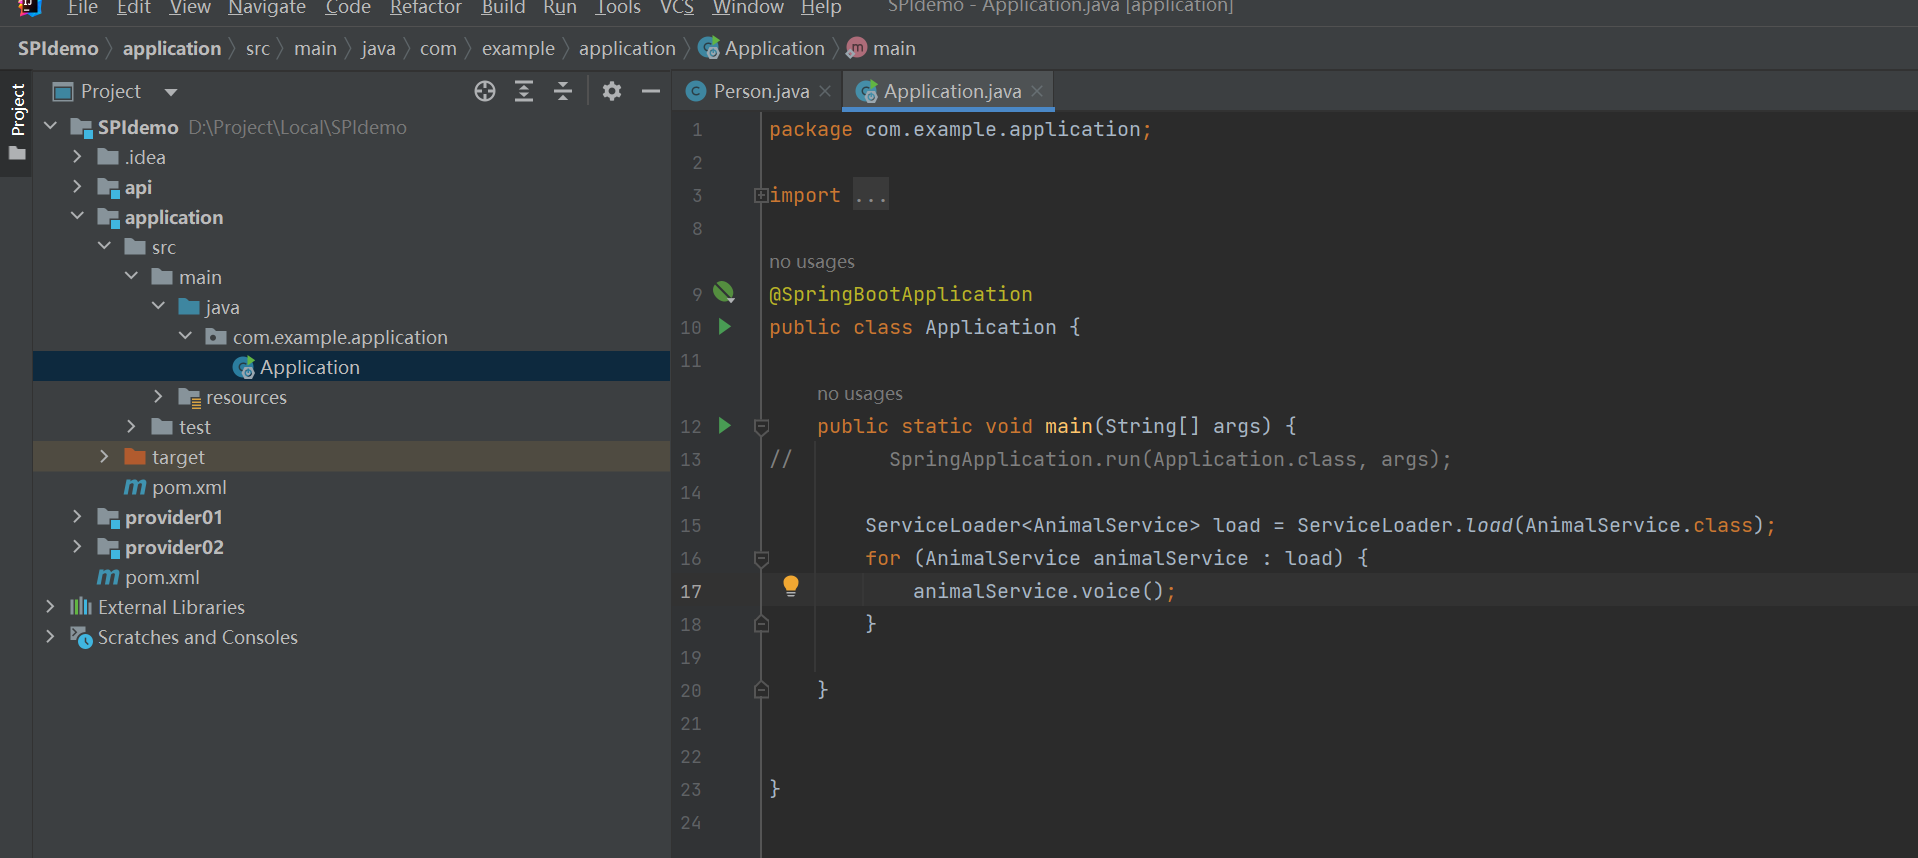Expand the target folder
The height and width of the screenshot is (858, 1918).
coord(104,456)
